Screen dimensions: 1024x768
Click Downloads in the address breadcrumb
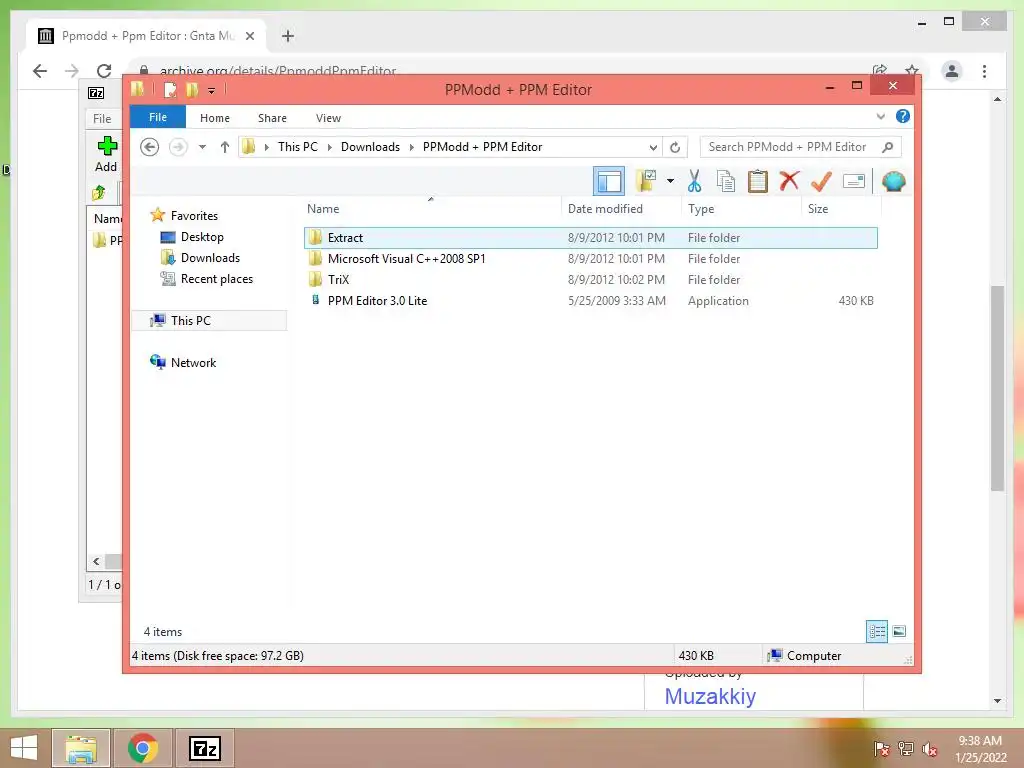(x=370, y=147)
